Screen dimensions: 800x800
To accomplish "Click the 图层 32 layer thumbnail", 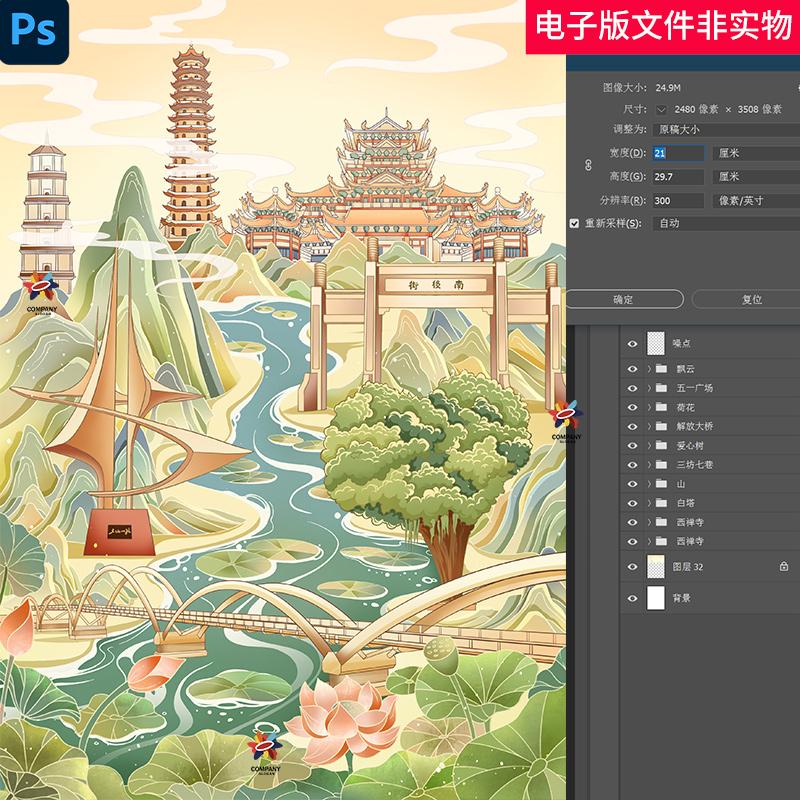I will [x=656, y=566].
